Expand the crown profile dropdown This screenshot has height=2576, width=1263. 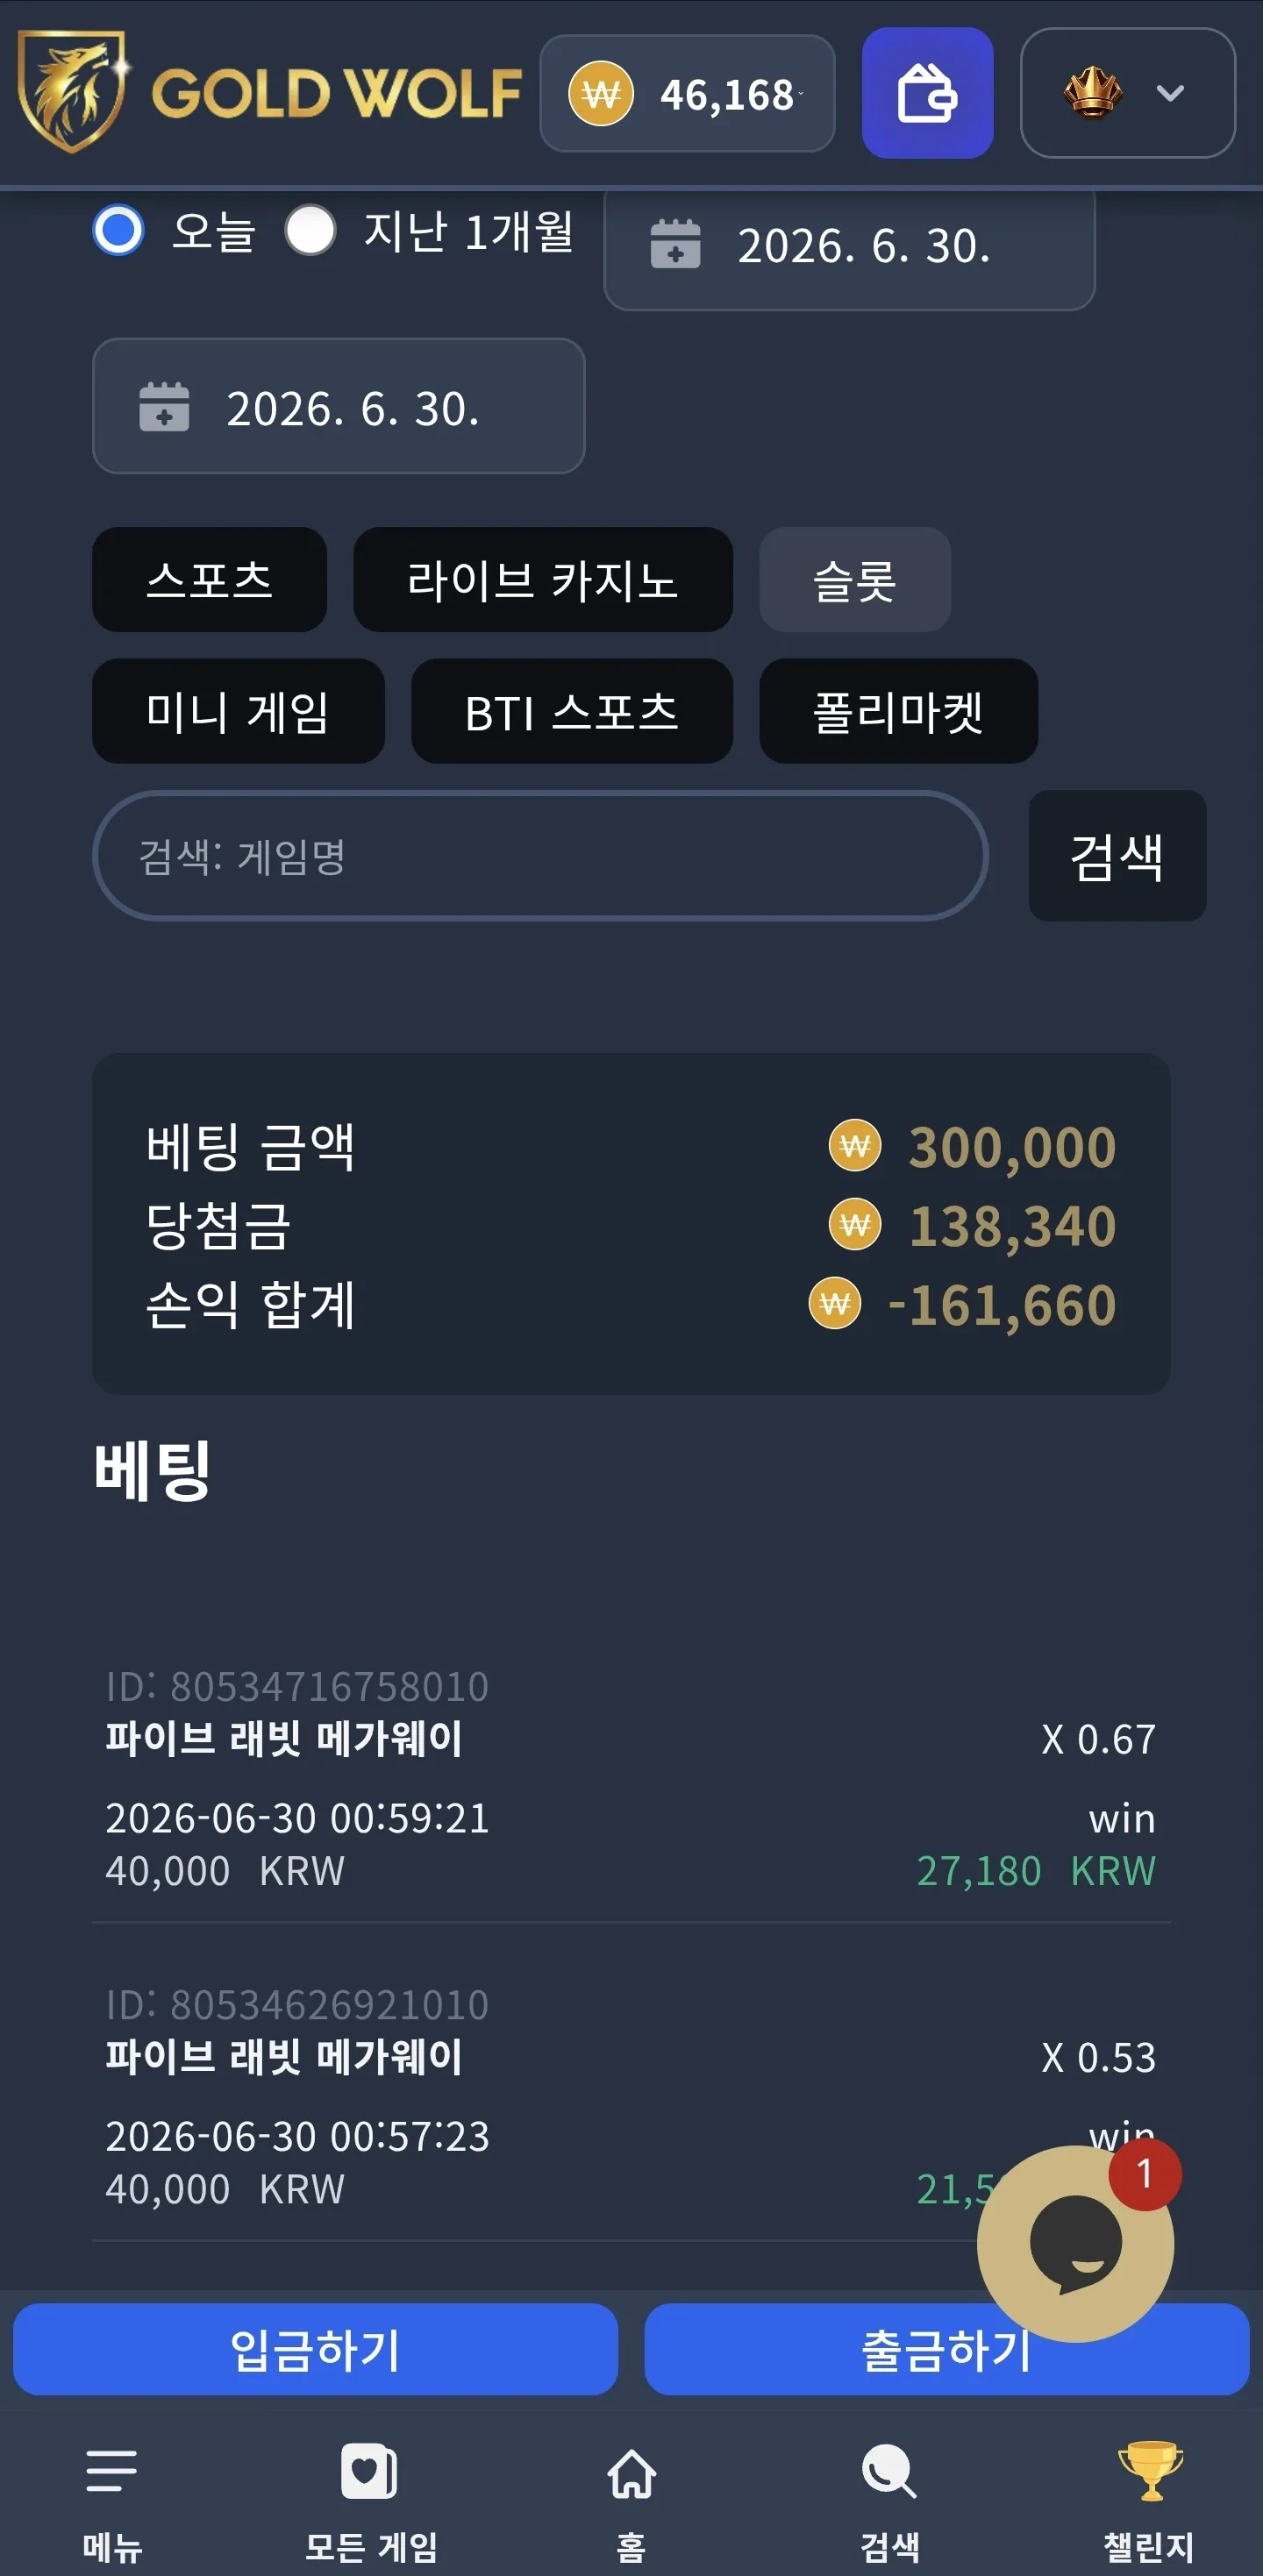(x=1127, y=93)
